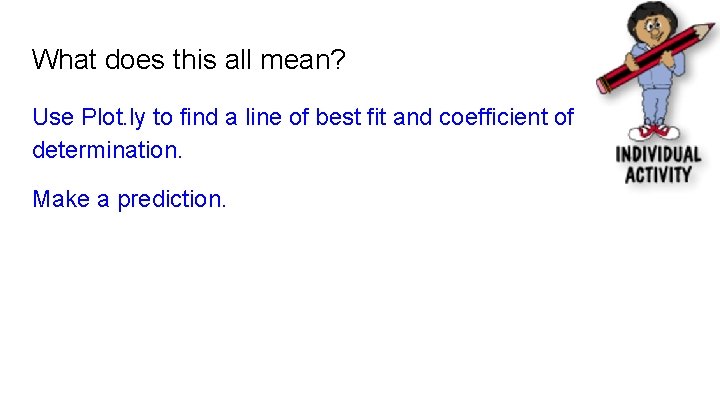
Task: Click the pink eraser end of the pencil
Action: point(602,86)
